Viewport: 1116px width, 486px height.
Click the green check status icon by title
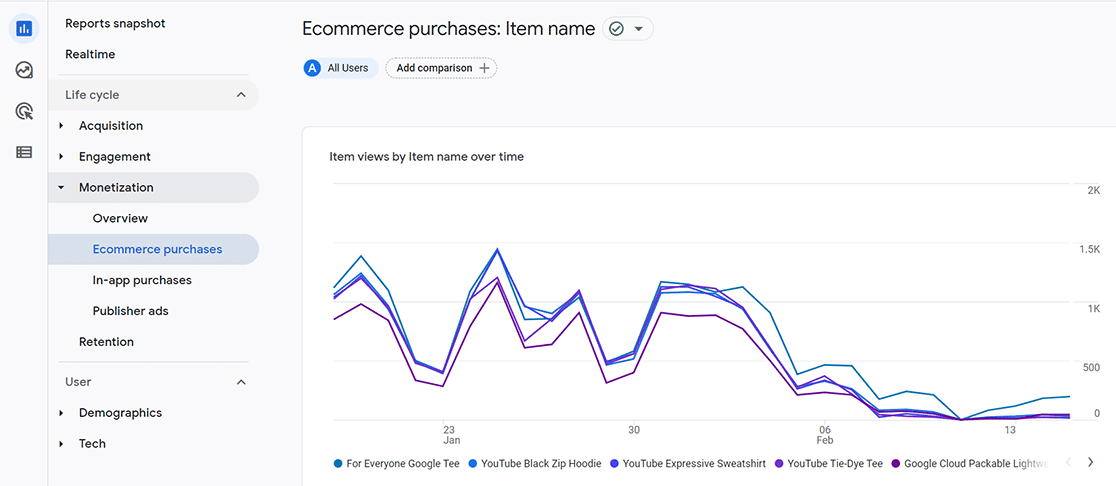[616, 28]
